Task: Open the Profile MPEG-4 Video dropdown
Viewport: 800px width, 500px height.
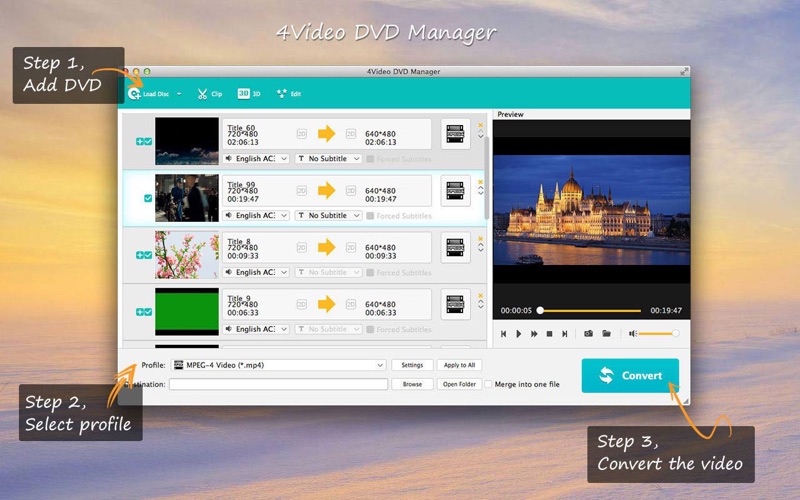Action: click(x=278, y=365)
